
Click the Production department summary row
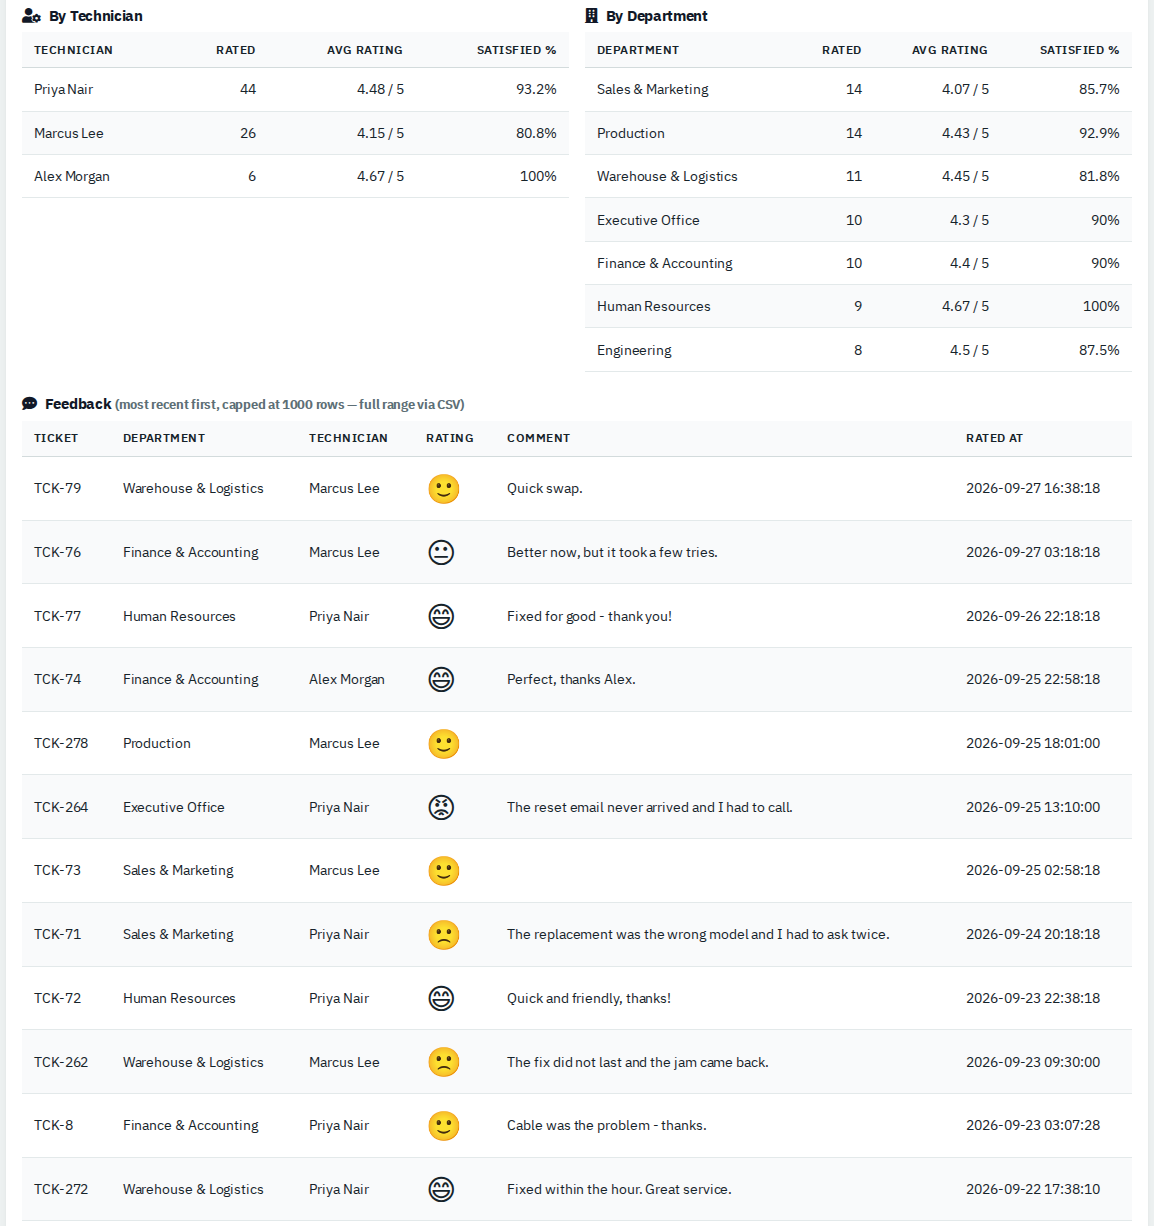coord(858,133)
